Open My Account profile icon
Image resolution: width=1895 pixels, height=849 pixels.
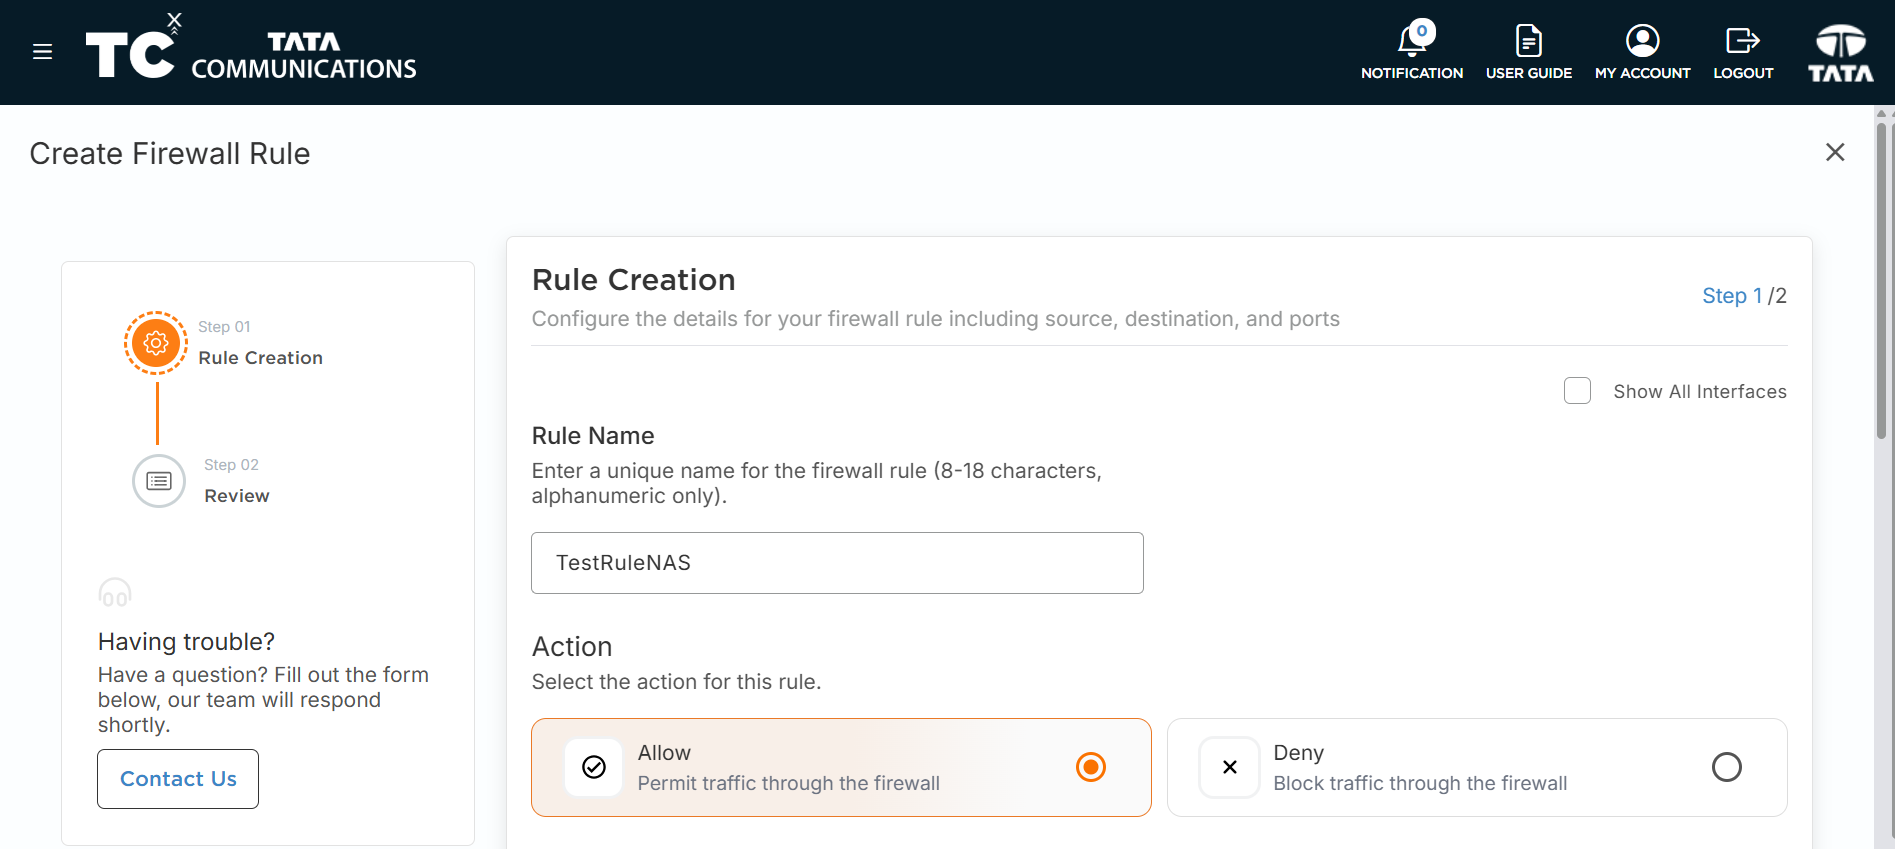[x=1642, y=41]
